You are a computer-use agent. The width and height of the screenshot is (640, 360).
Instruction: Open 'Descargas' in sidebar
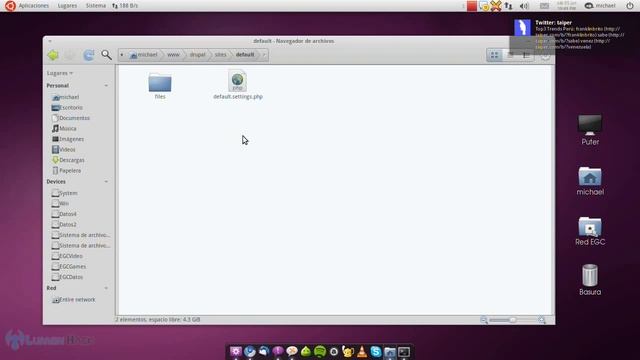(68, 160)
